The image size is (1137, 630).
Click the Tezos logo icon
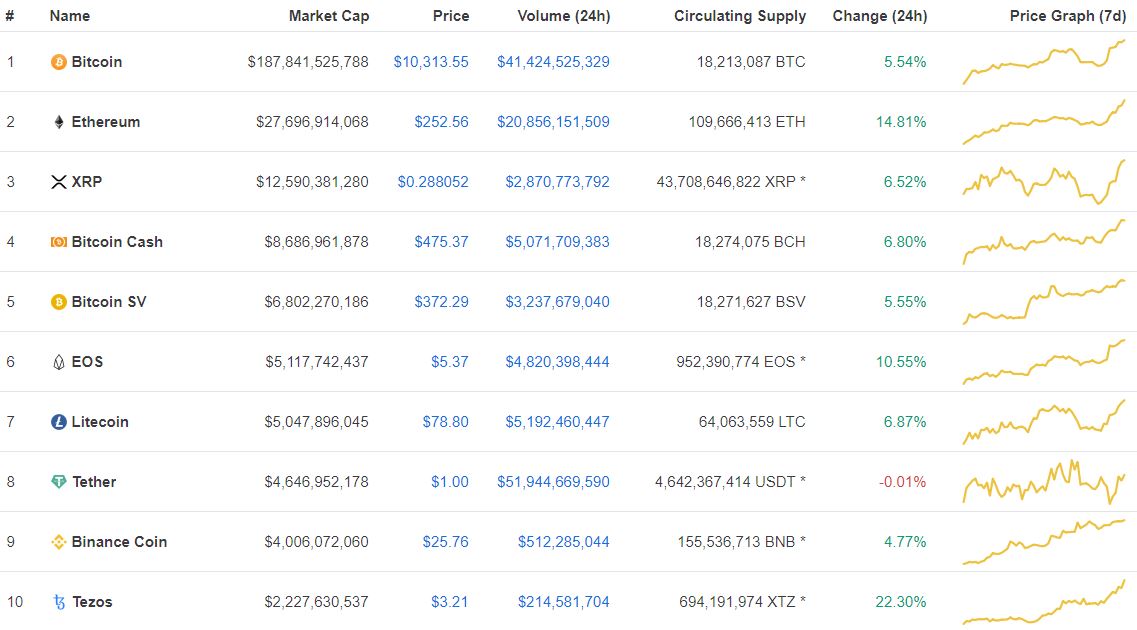59,602
